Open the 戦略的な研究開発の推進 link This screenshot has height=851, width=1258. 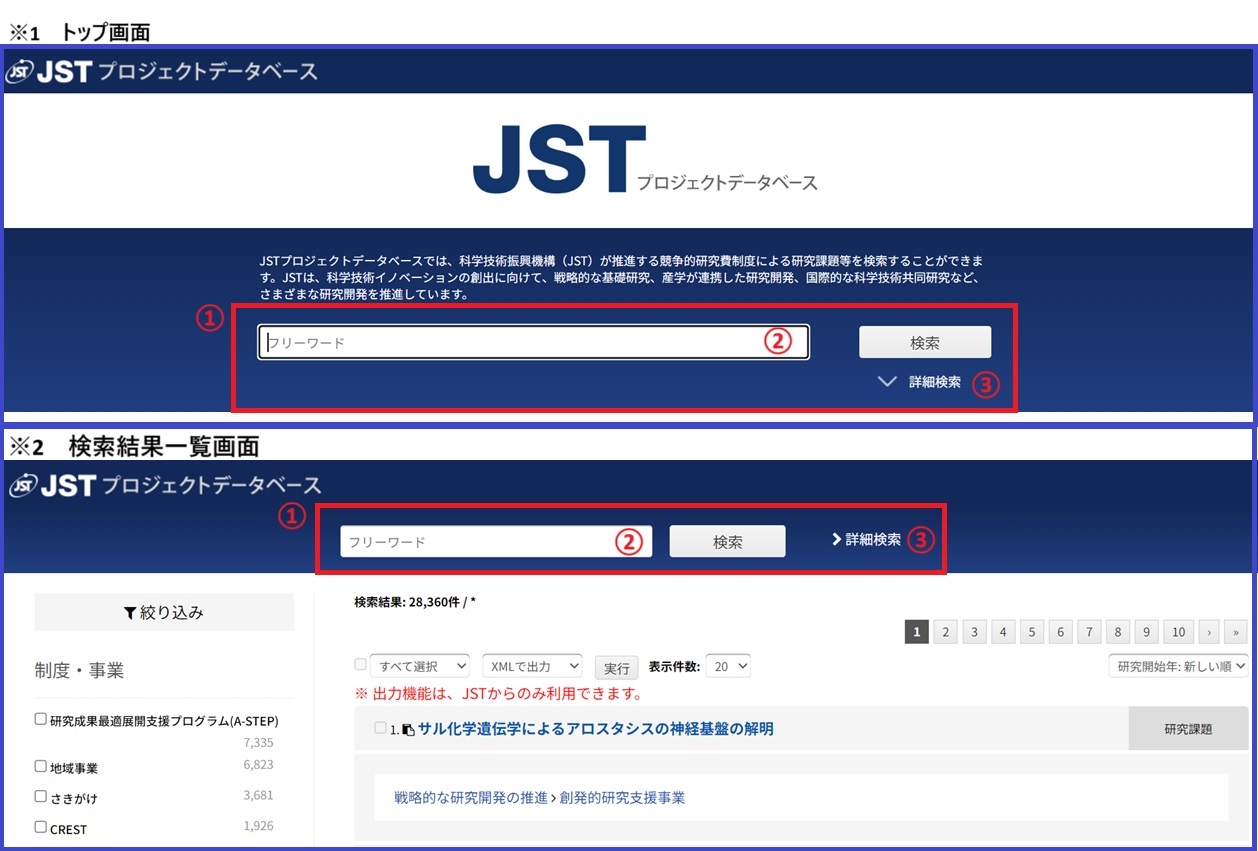coord(471,798)
